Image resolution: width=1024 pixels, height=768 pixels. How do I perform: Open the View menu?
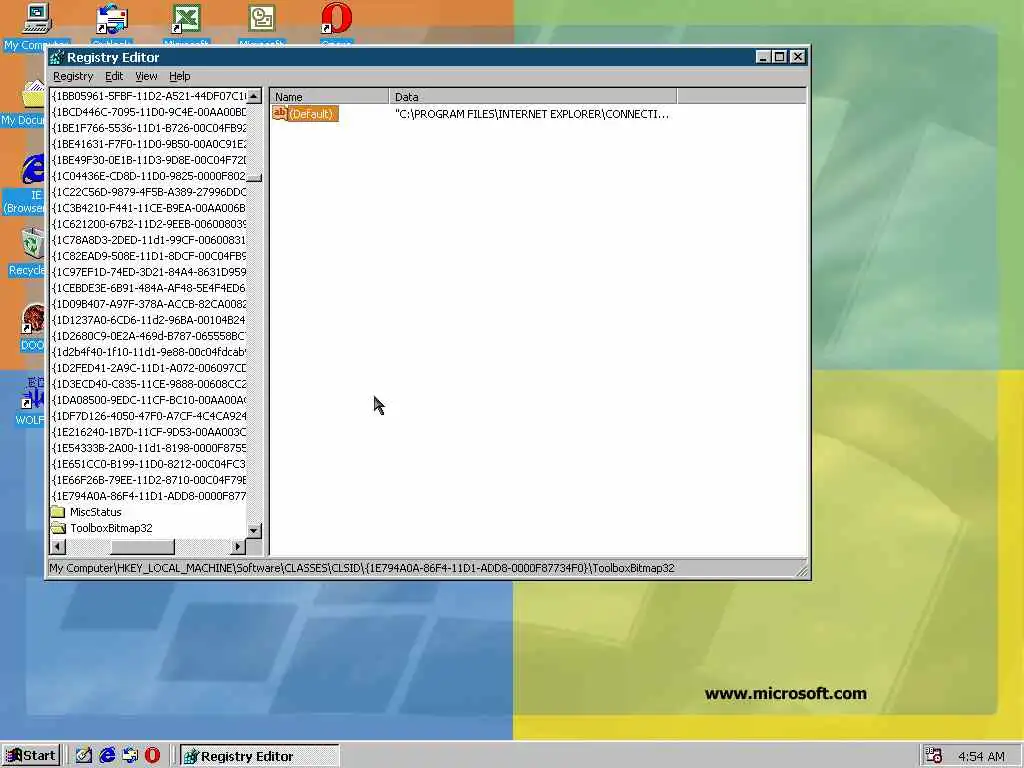[146, 76]
